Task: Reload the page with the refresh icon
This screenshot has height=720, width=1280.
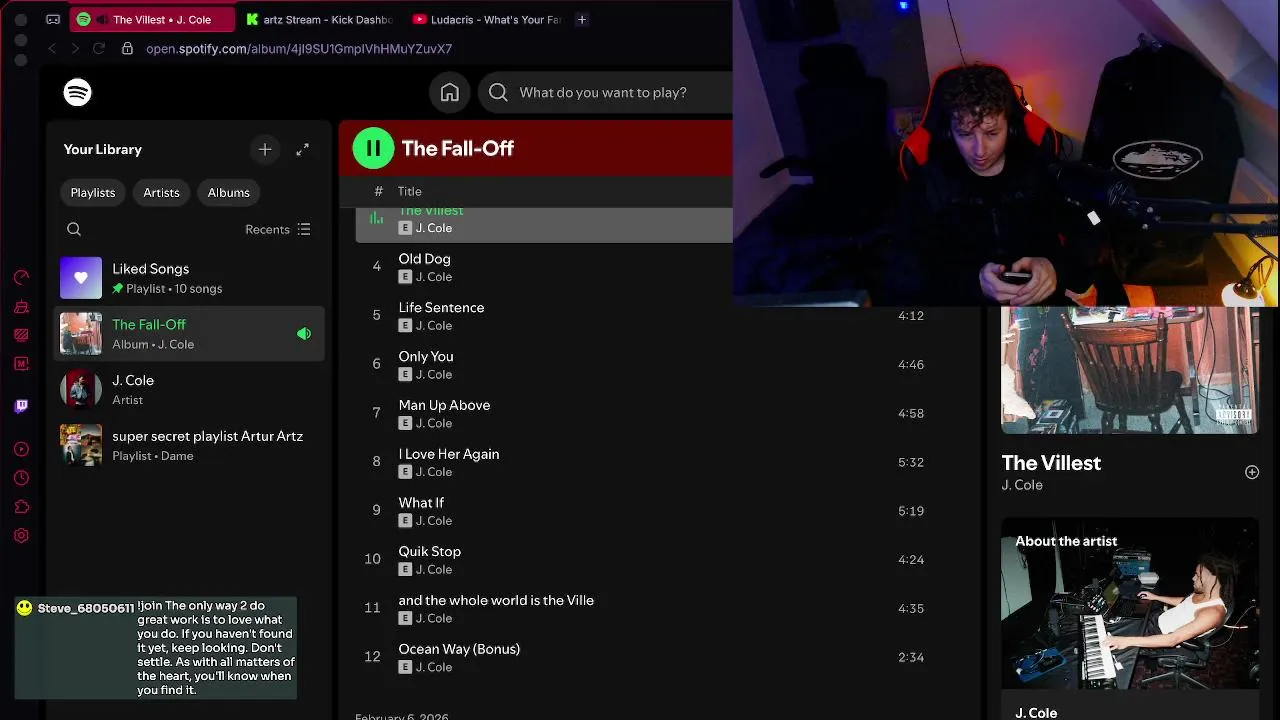Action: [x=99, y=48]
